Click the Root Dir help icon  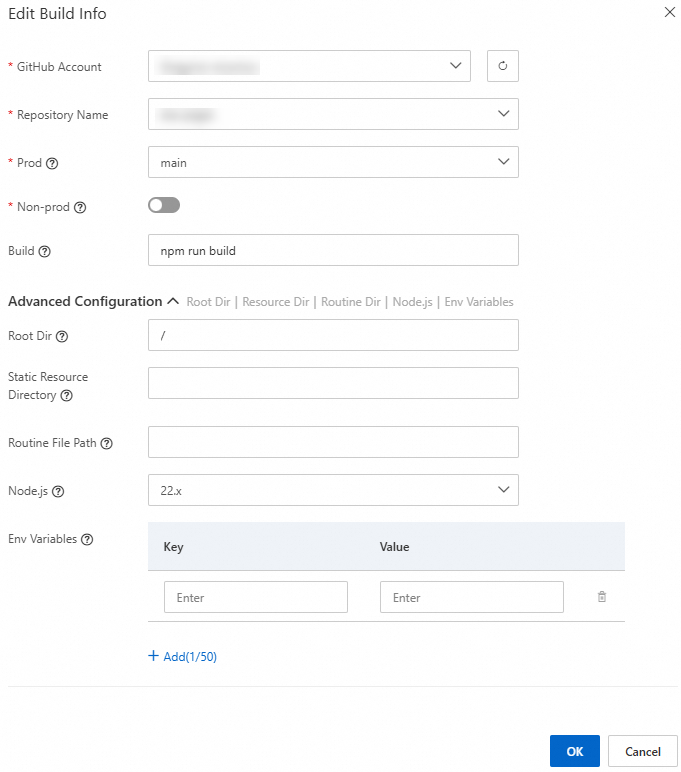click(62, 336)
